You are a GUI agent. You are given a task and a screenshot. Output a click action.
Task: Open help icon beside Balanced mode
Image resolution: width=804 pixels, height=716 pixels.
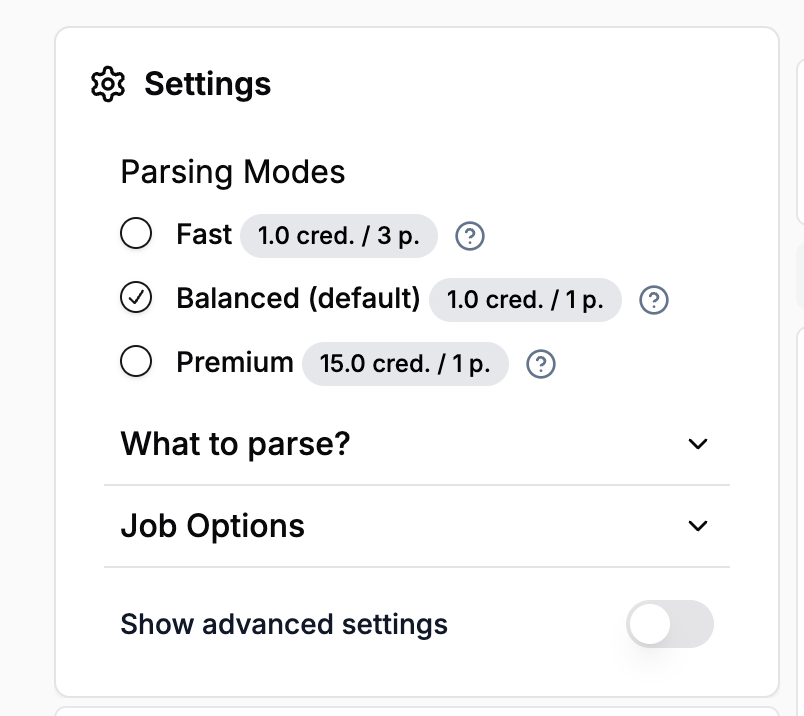(654, 300)
